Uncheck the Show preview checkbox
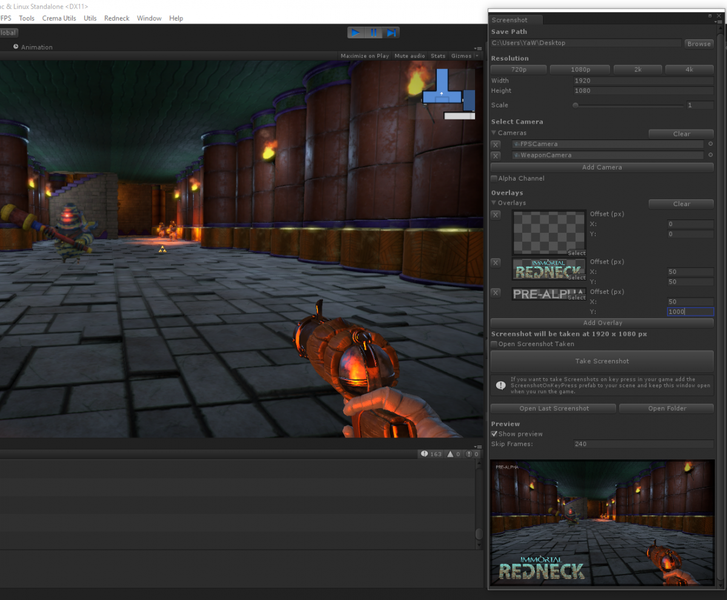This screenshot has height=600, width=727. click(494, 434)
